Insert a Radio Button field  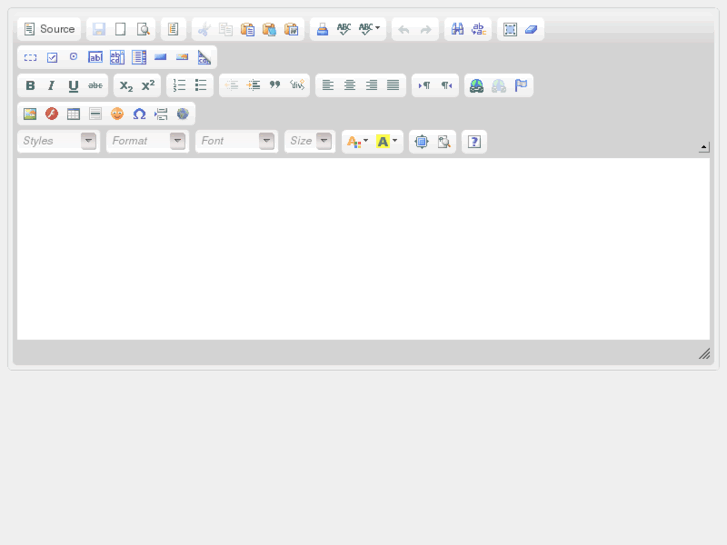pyautogui.click(x=74, y=58)
